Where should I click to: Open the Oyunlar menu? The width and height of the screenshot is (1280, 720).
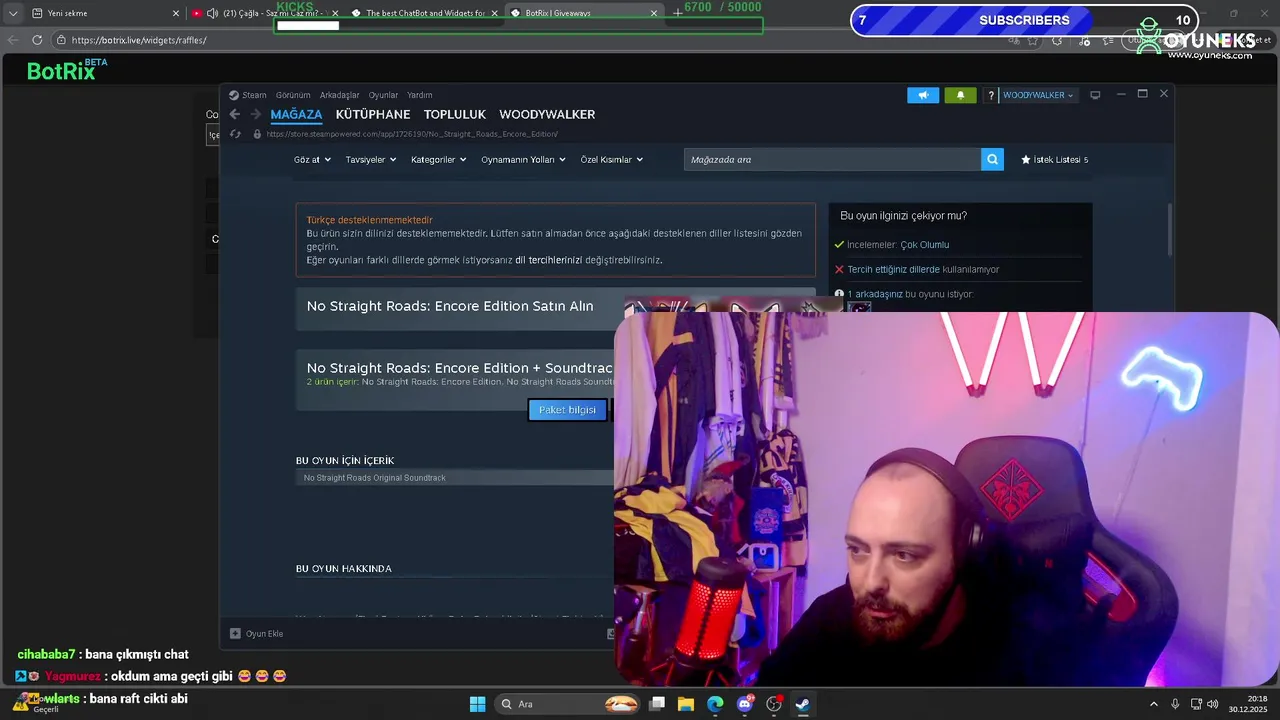tap(383, 95)
